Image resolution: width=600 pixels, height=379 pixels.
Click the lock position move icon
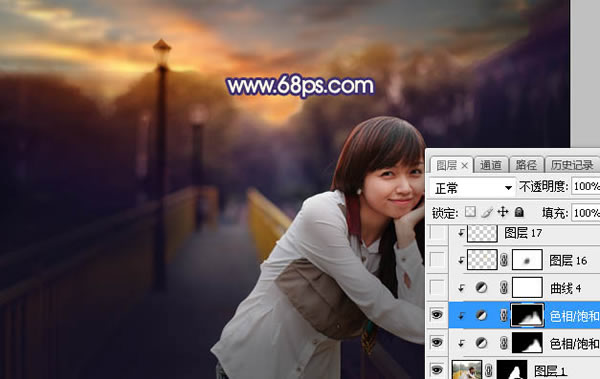(x=503, y=212)
